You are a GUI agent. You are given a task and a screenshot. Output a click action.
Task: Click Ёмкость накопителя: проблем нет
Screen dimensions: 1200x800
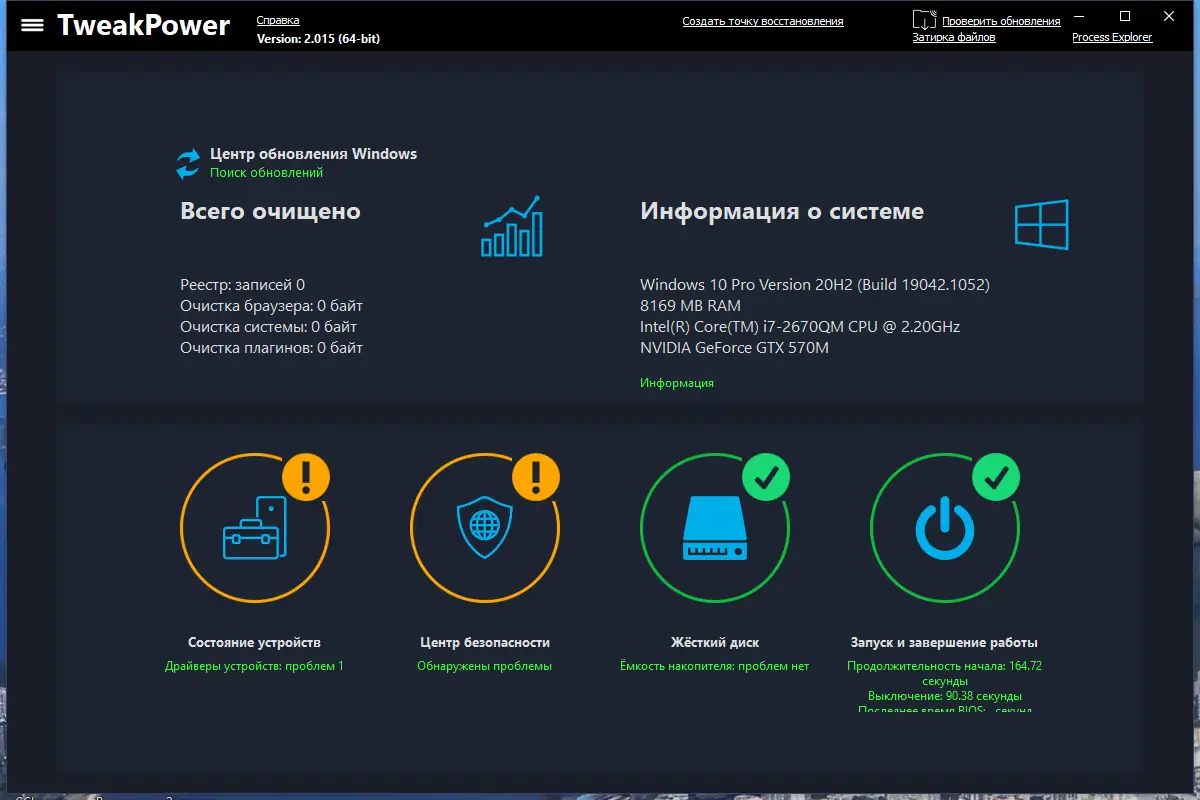pyautogui.click(x=714, y=666)
